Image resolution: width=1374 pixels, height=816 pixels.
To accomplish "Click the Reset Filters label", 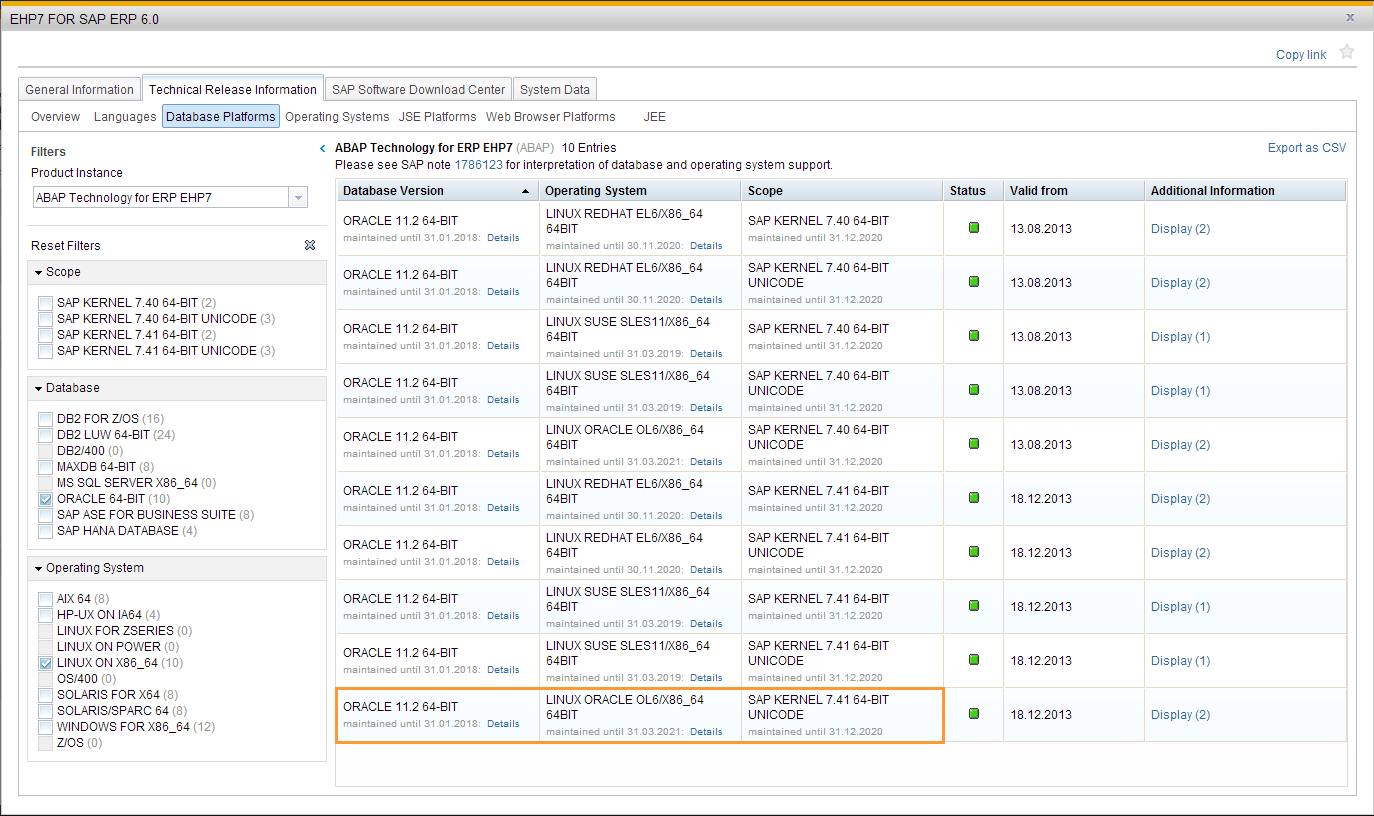I will 66,246.
